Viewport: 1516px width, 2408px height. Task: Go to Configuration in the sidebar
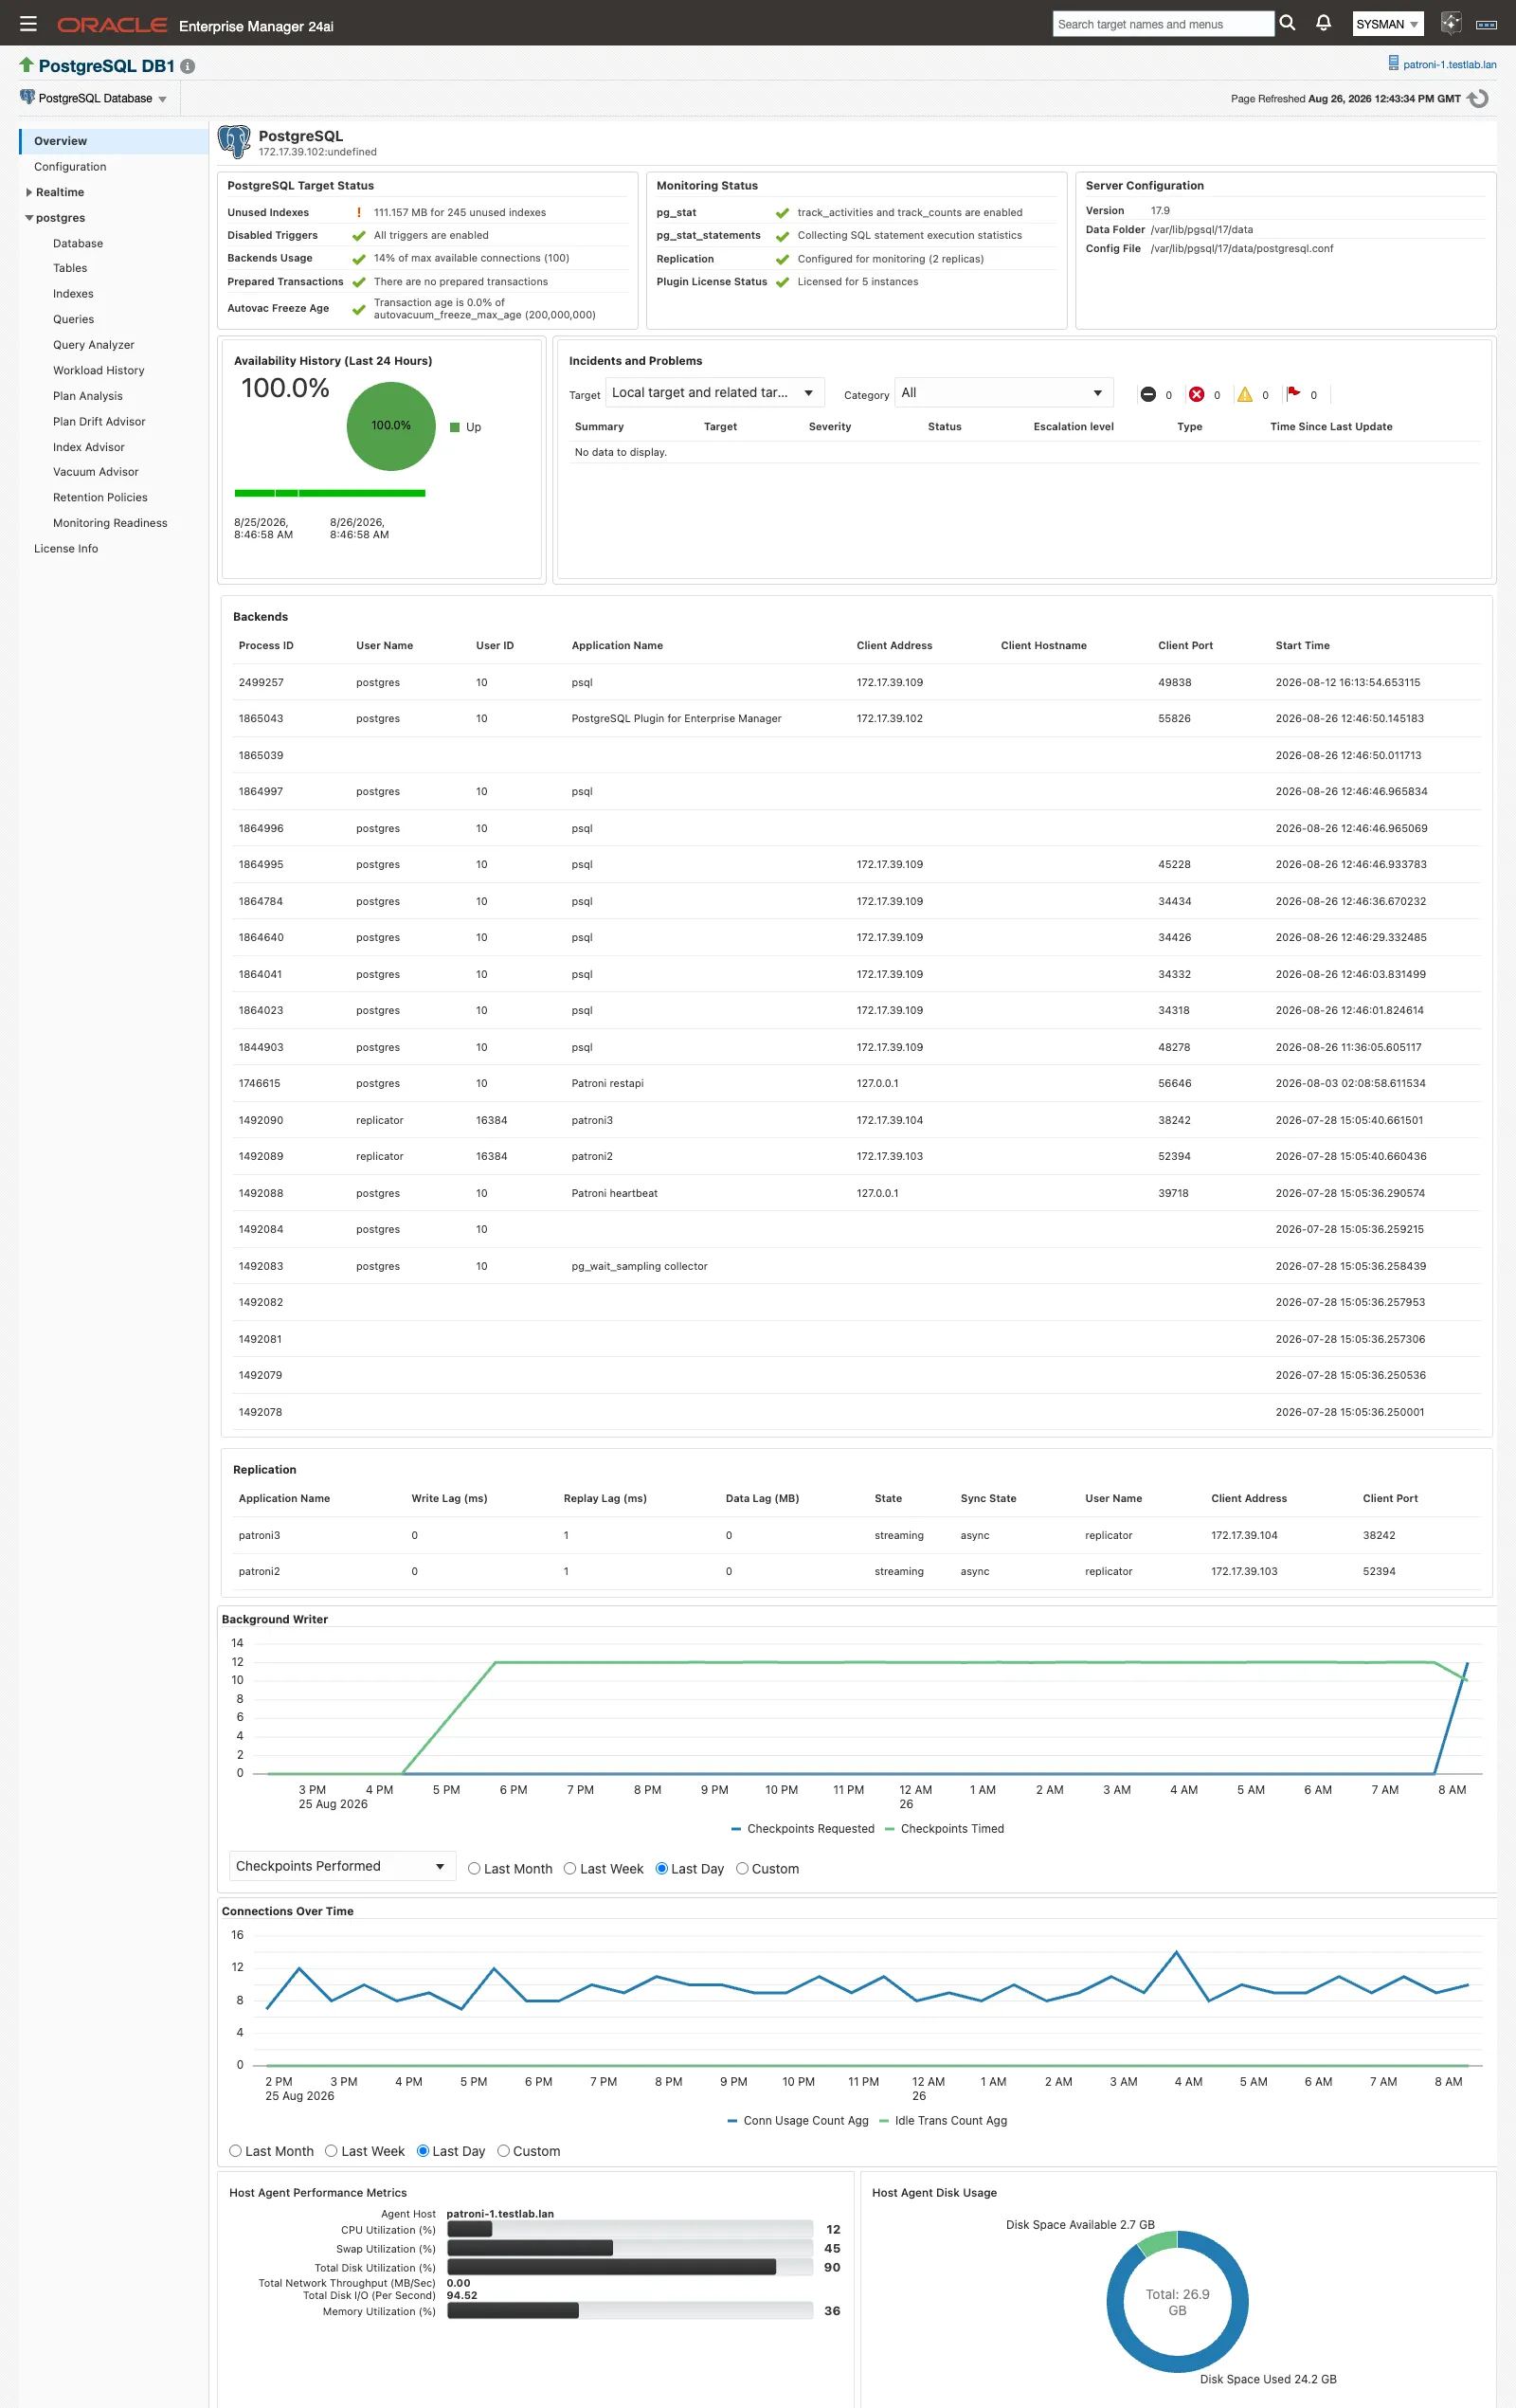[70, 166]
